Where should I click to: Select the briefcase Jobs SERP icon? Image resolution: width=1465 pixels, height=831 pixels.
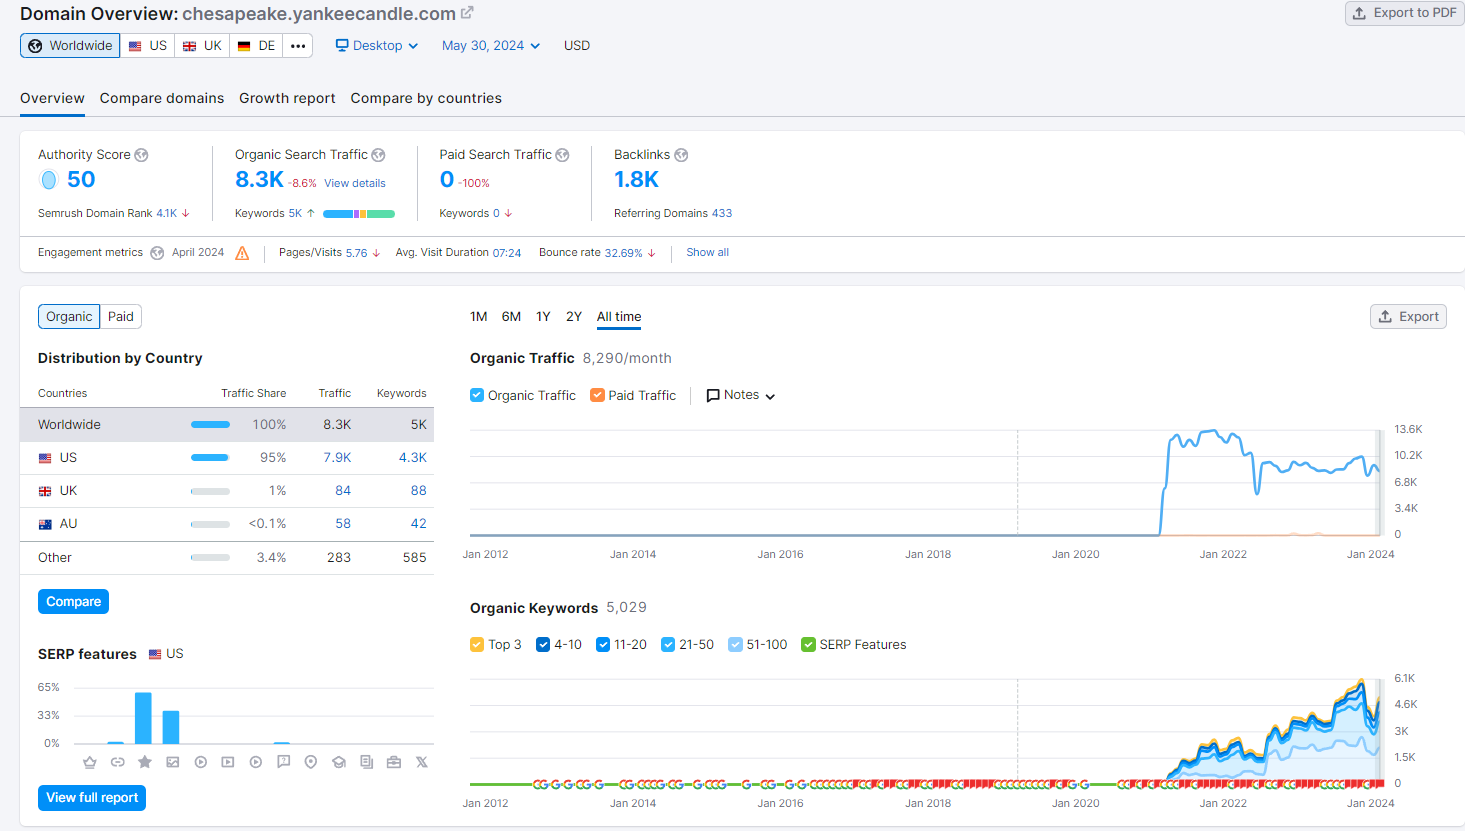pyautogui.click(x=394, y=762)
